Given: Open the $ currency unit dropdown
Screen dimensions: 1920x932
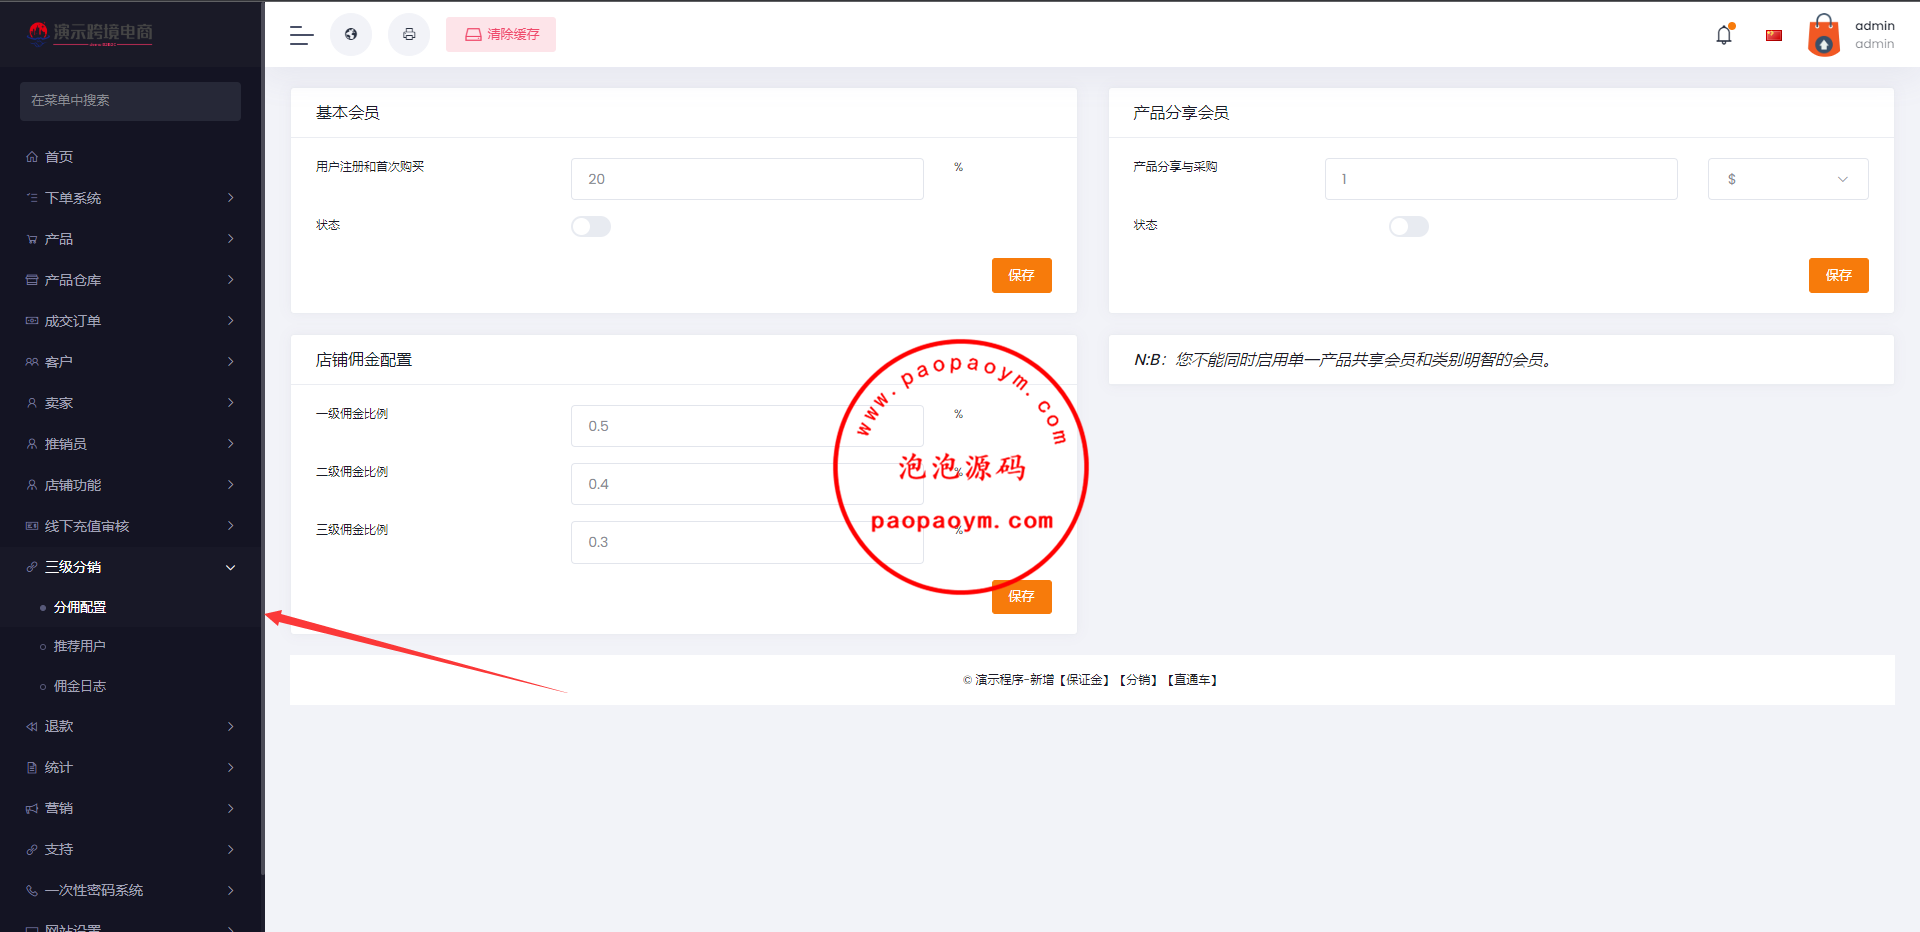Looking at the screenshot, I should [x=1787, y=179].
